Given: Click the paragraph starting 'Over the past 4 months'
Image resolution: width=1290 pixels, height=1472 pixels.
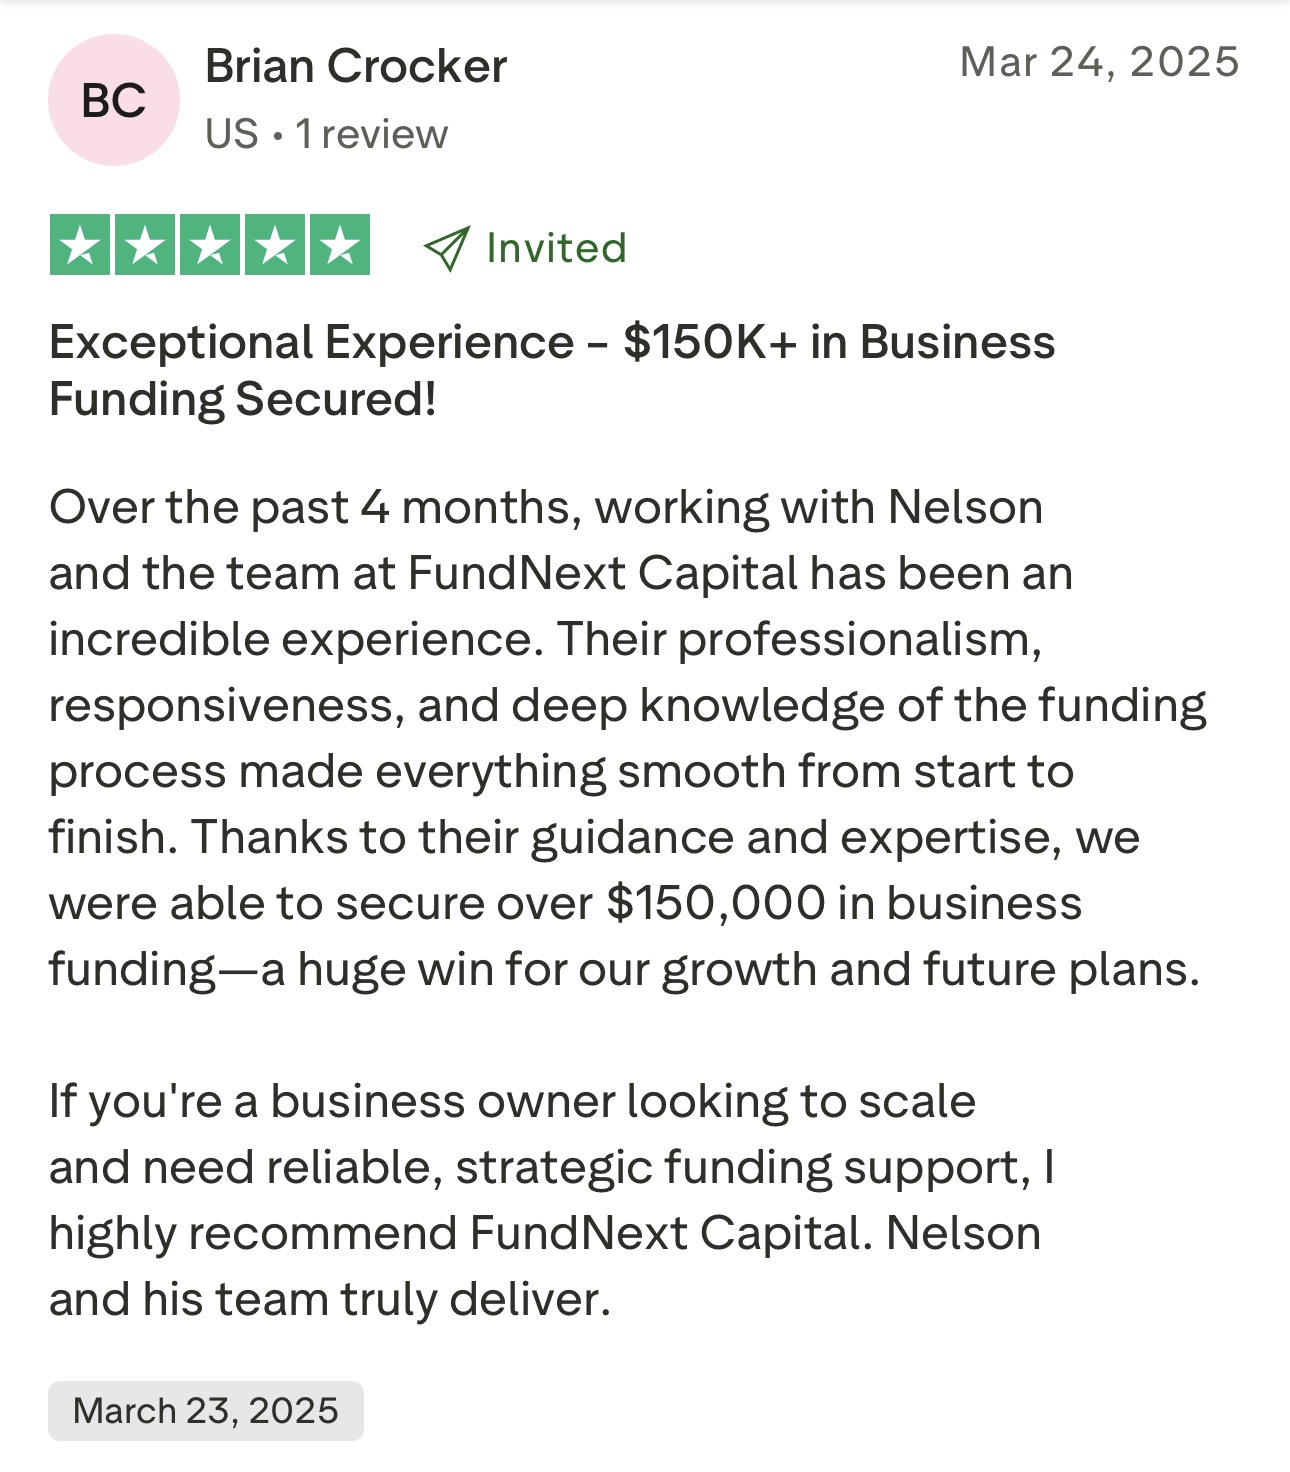Looking at the screenshot, I should pos(627,738).
